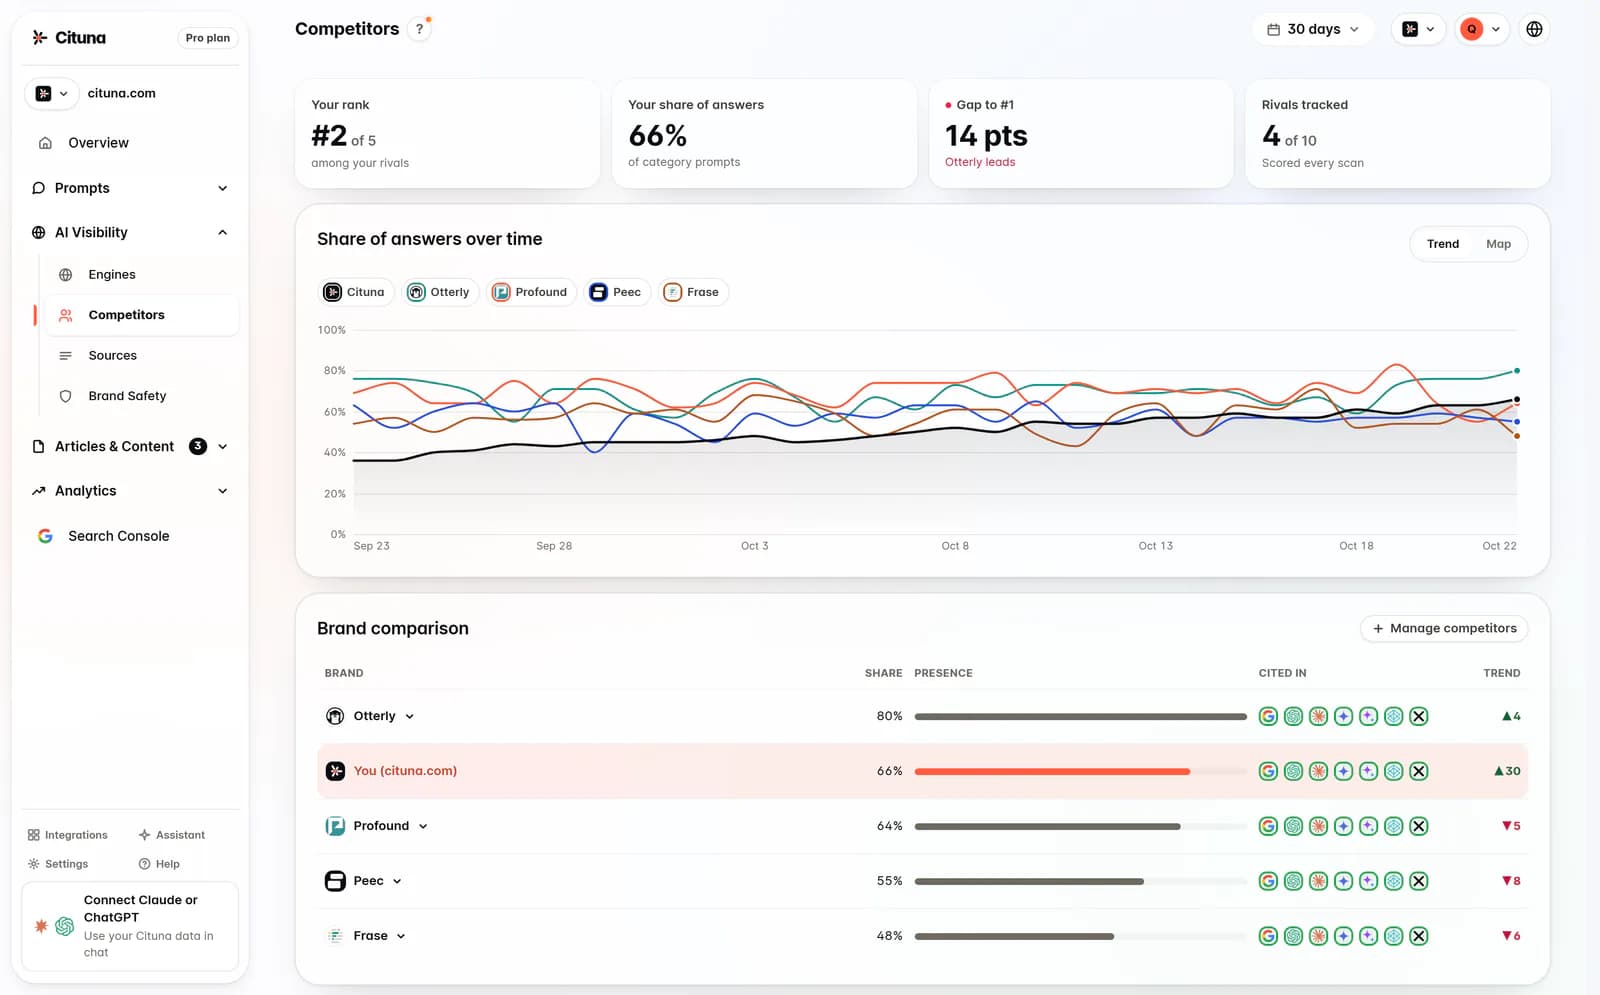Expand the Otterly row chevron
This screenshot has height=995, width=1600.
(410, 717)
